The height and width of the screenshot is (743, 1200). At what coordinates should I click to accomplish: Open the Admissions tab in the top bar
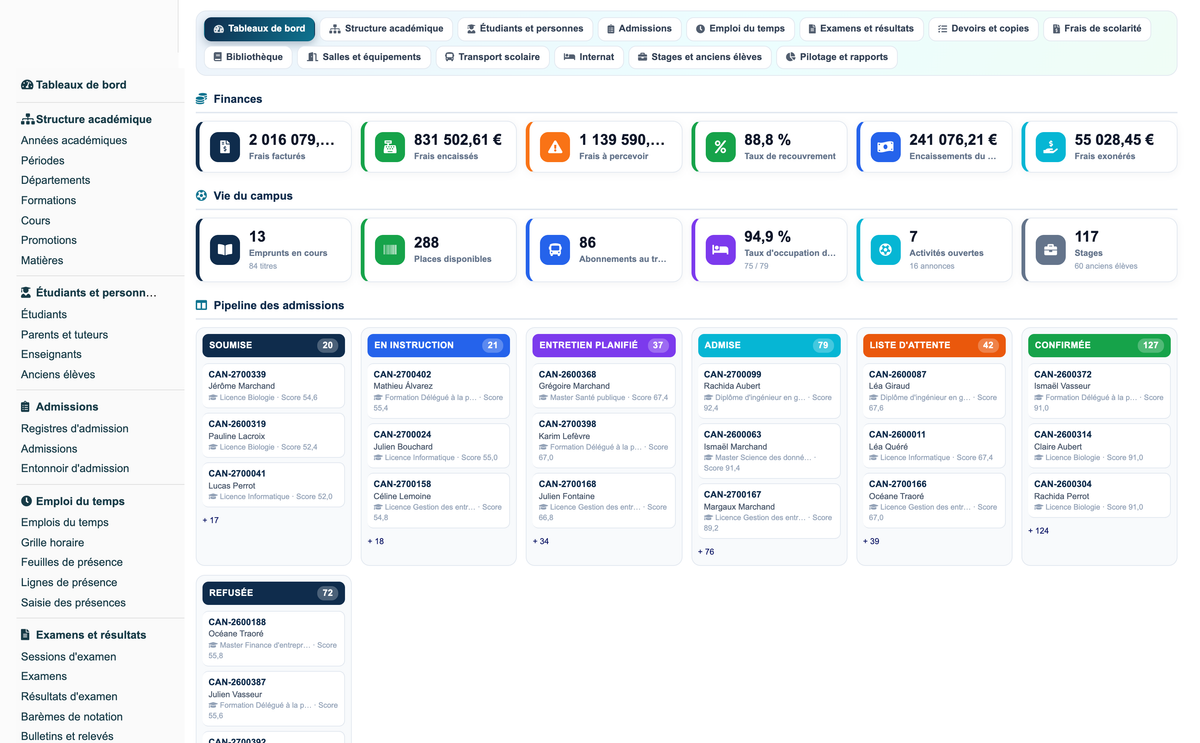point(639,29)
